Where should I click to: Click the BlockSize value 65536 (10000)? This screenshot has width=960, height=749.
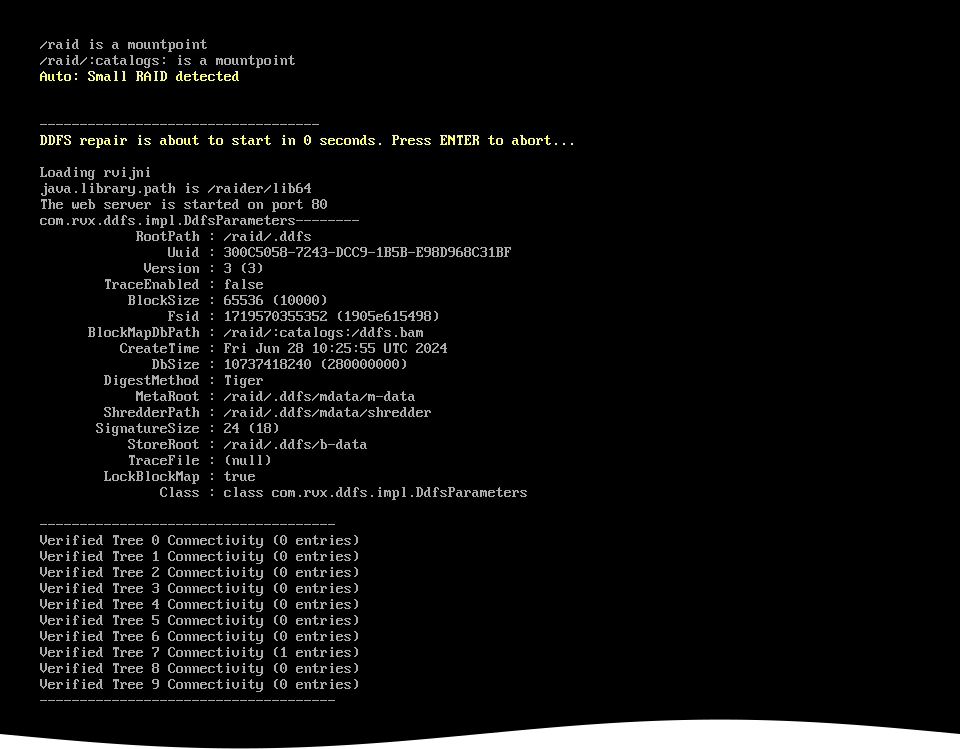tap(275, 300)
